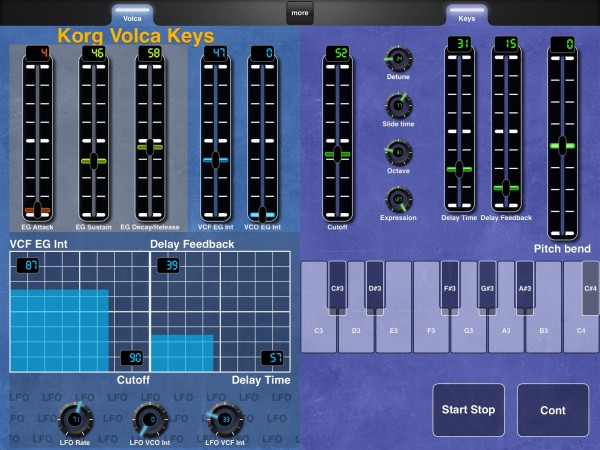Click the LFO Rate knob
This screenshot has width=600, height=450.
coord(76,419)
